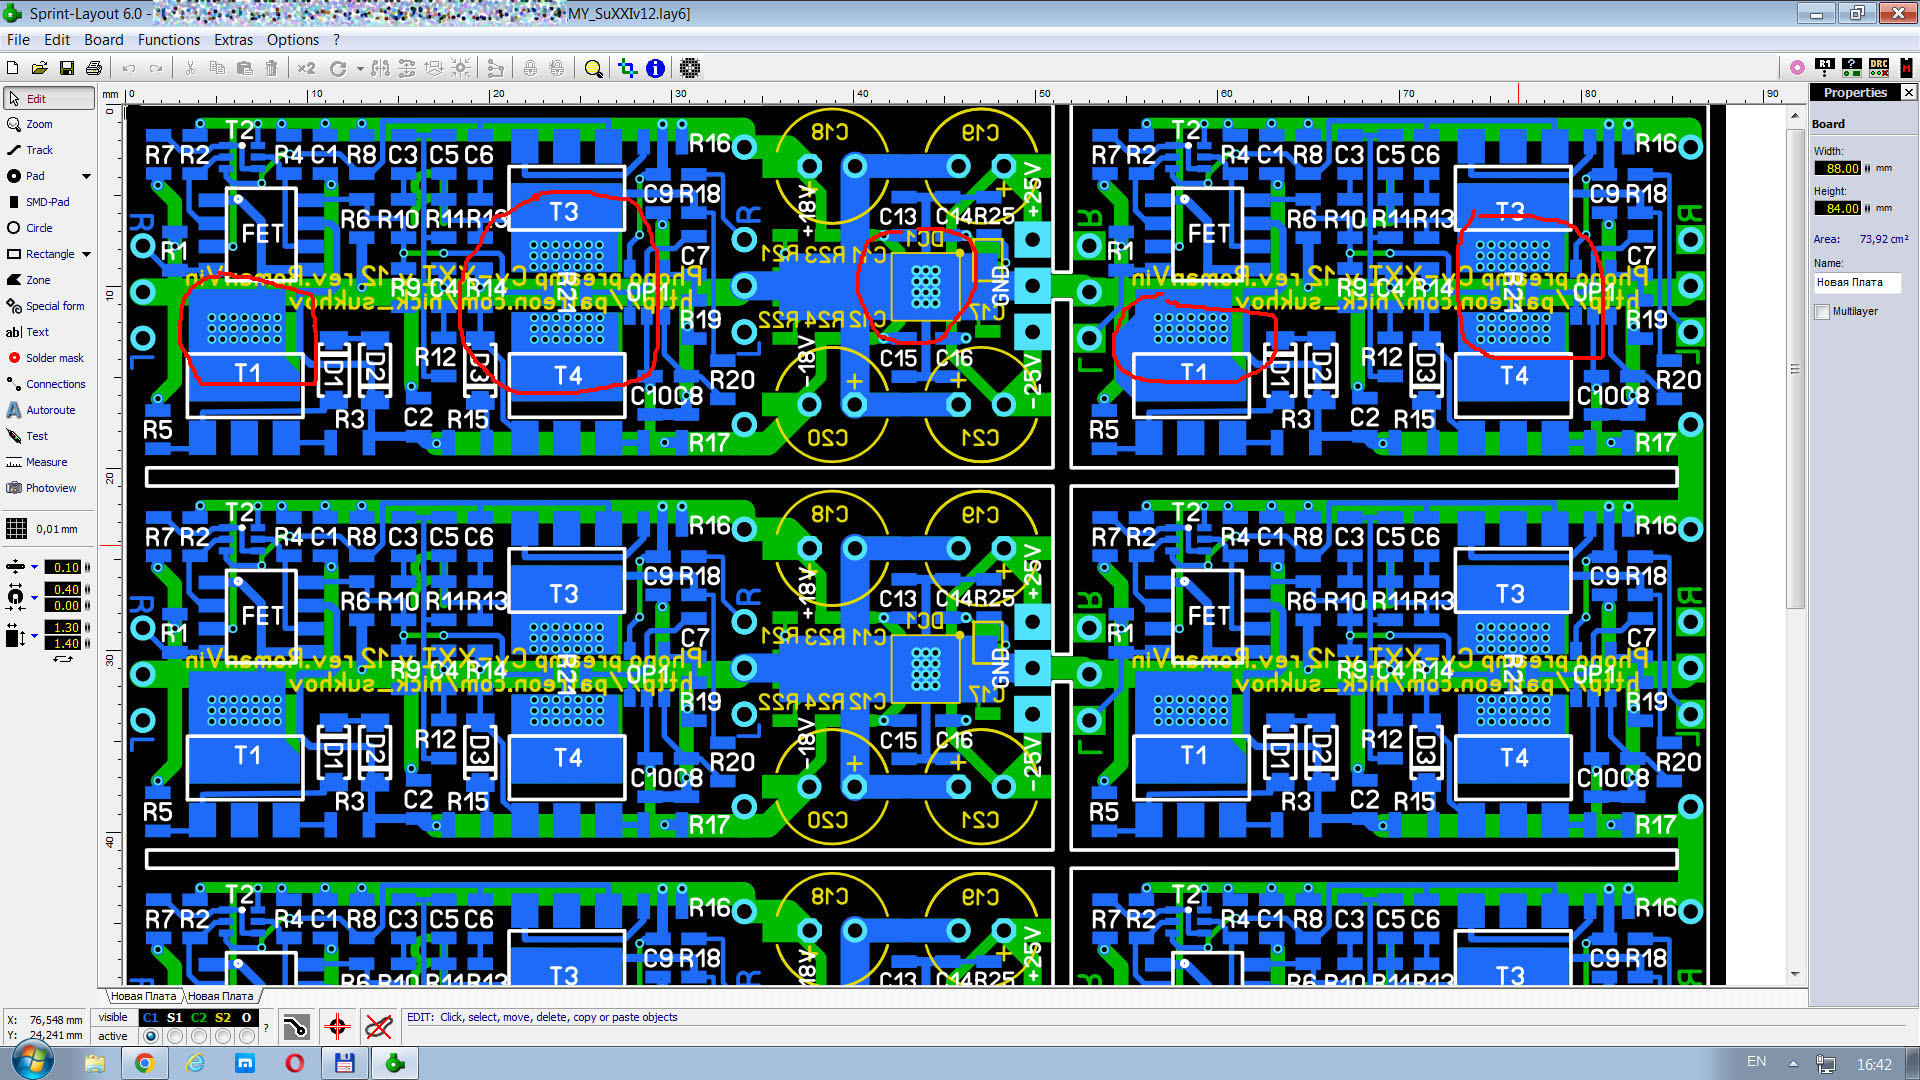Open the rotate angle dropdown arrow
The height and width of the screenshot is (1080, 1920).
360,69
